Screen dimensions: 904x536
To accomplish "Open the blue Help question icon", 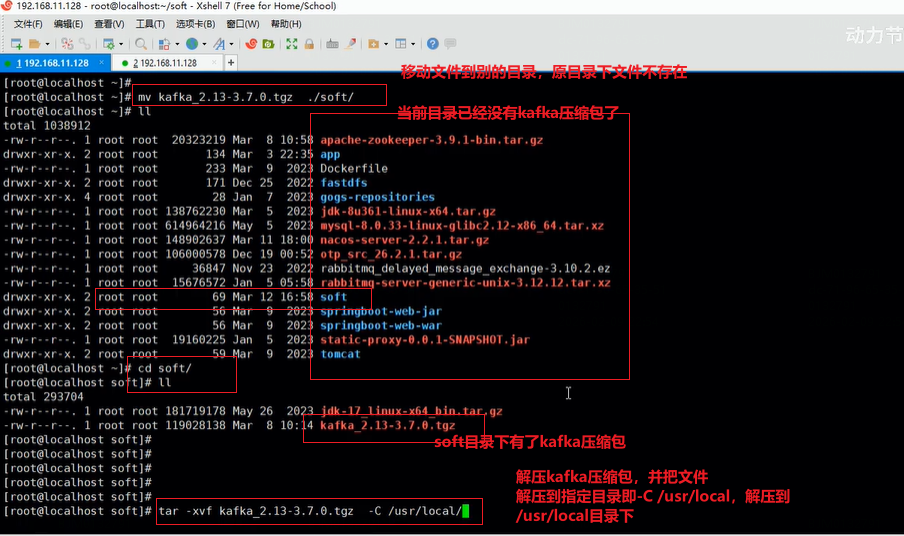I will [x=432, y=44].
